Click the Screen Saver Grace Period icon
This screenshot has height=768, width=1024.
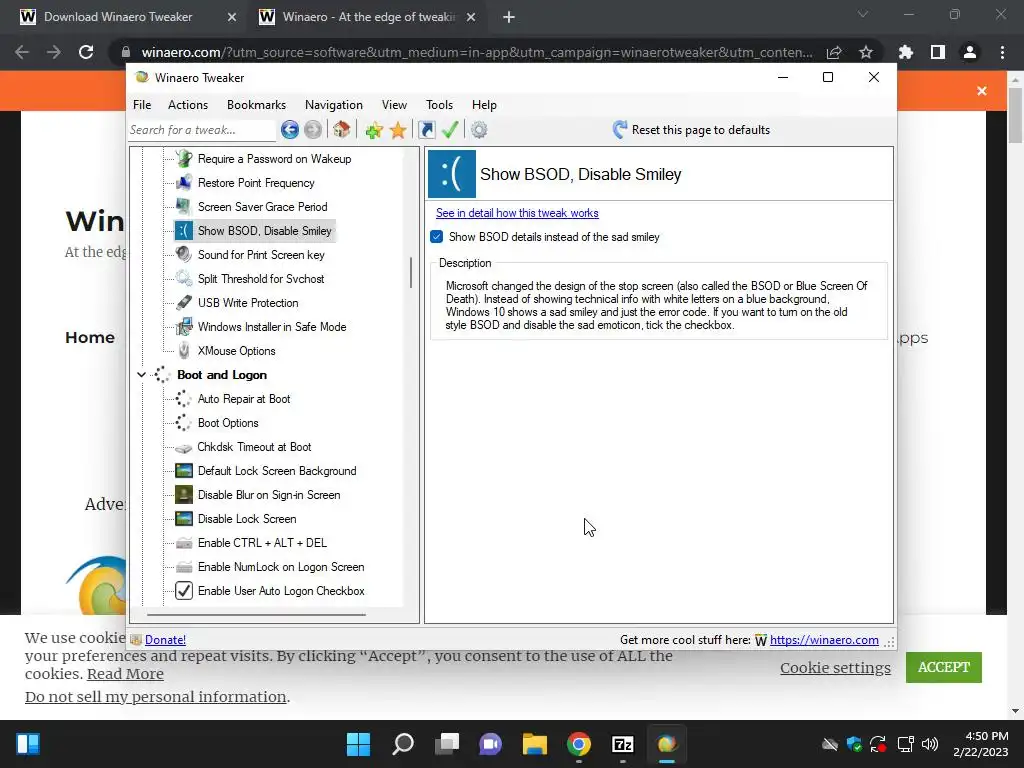pos(184,207)
